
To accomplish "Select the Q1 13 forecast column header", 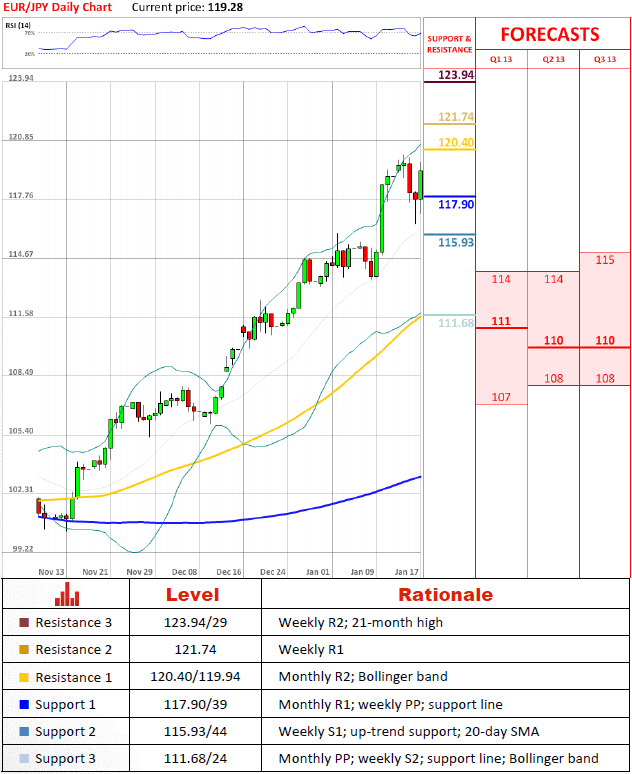I will click(501, 59).
